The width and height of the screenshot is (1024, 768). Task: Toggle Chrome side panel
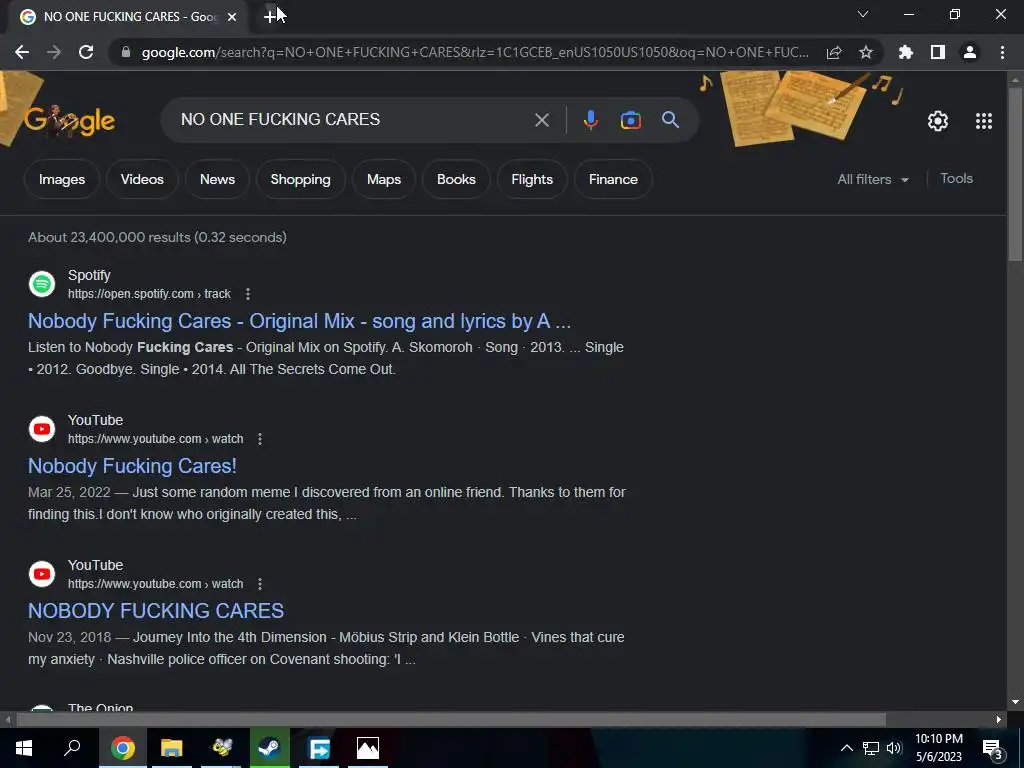click(x=938, y=52)
